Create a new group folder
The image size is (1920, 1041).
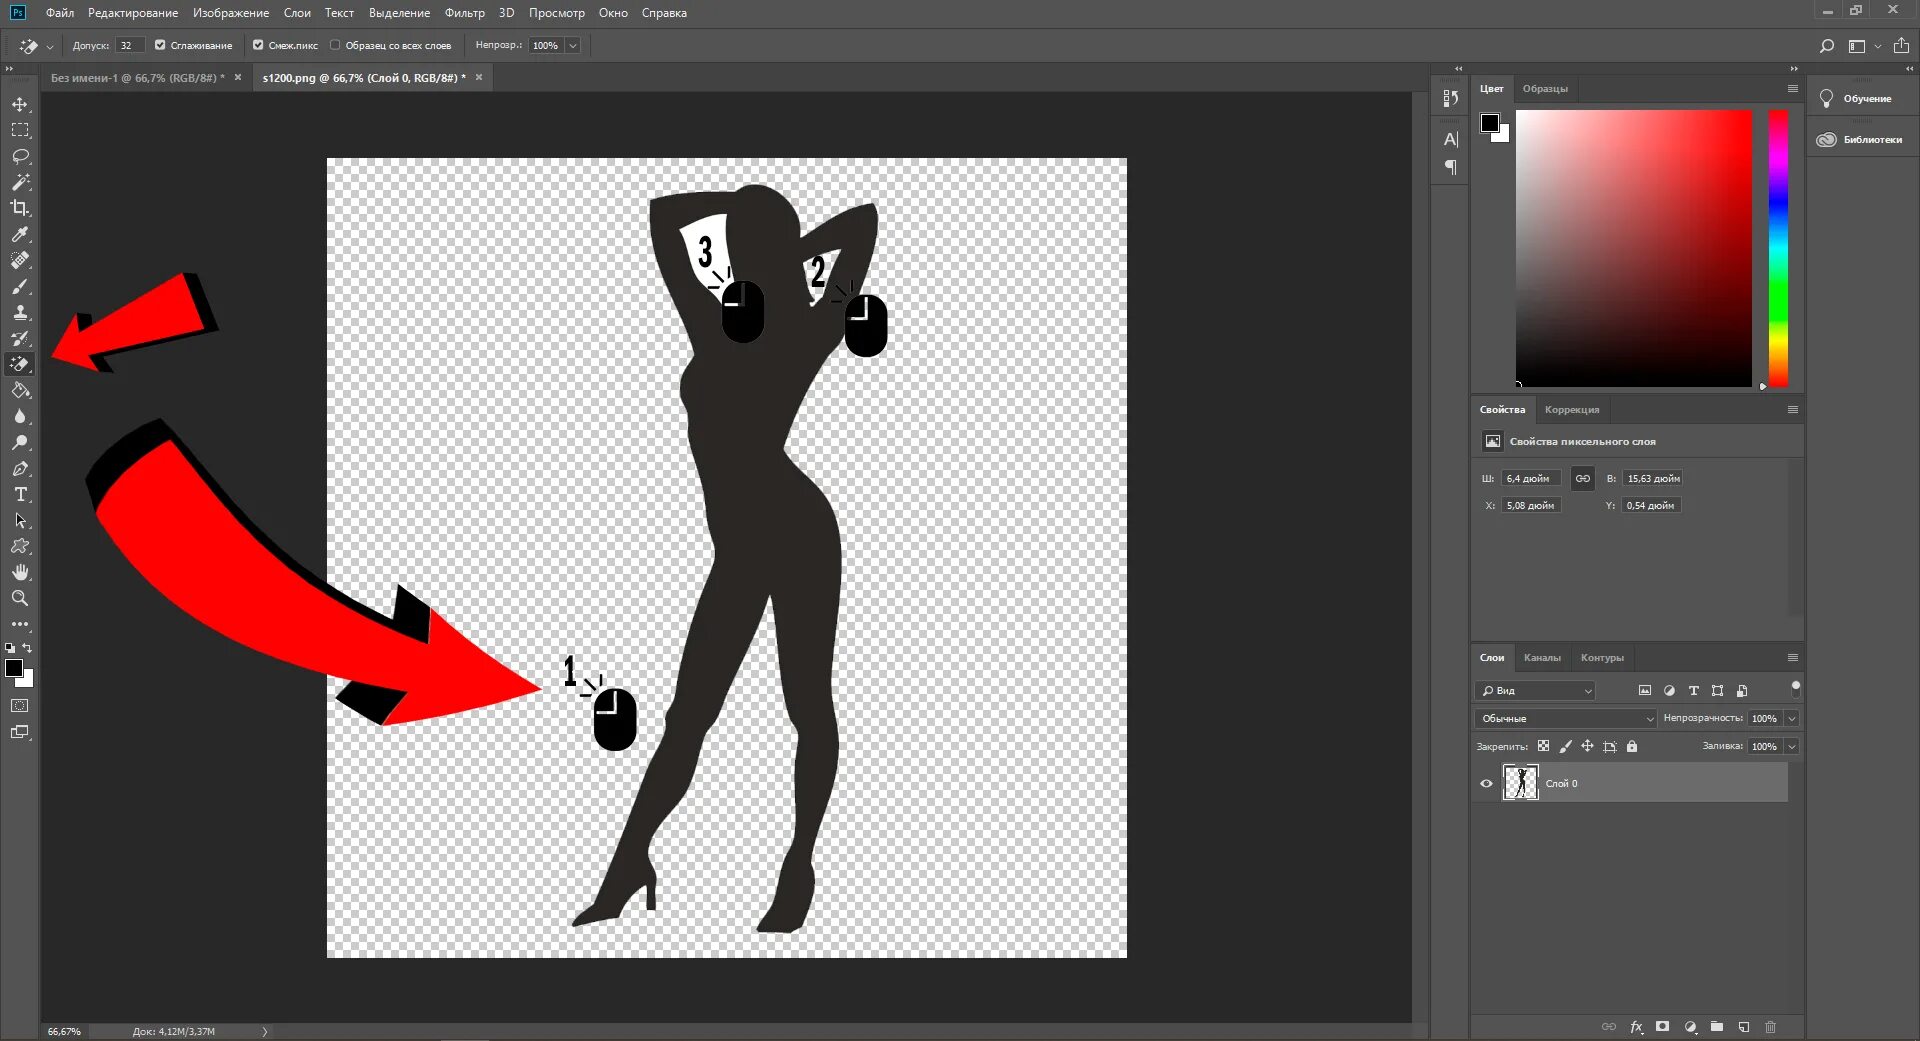pos(1717,1027)
